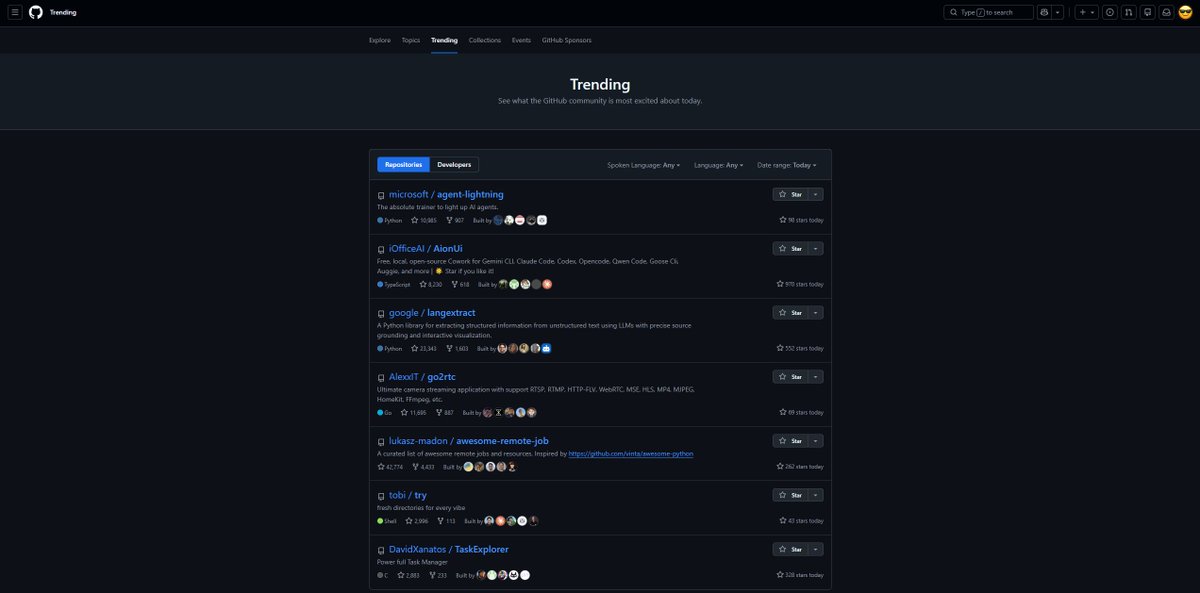
Task: Open the repositories icon in header
Action: pyautogui.click(x=1147, y=12)
